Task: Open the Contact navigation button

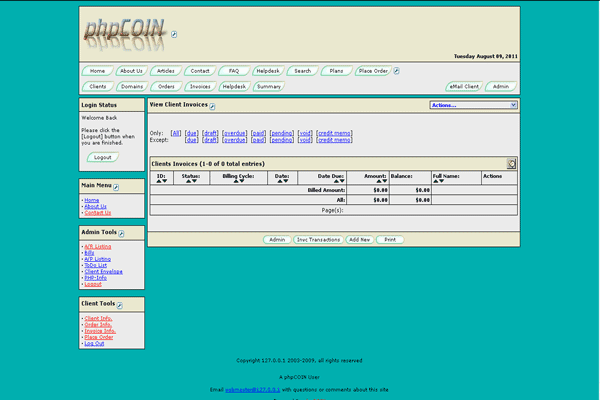Action: click(200, 71)
